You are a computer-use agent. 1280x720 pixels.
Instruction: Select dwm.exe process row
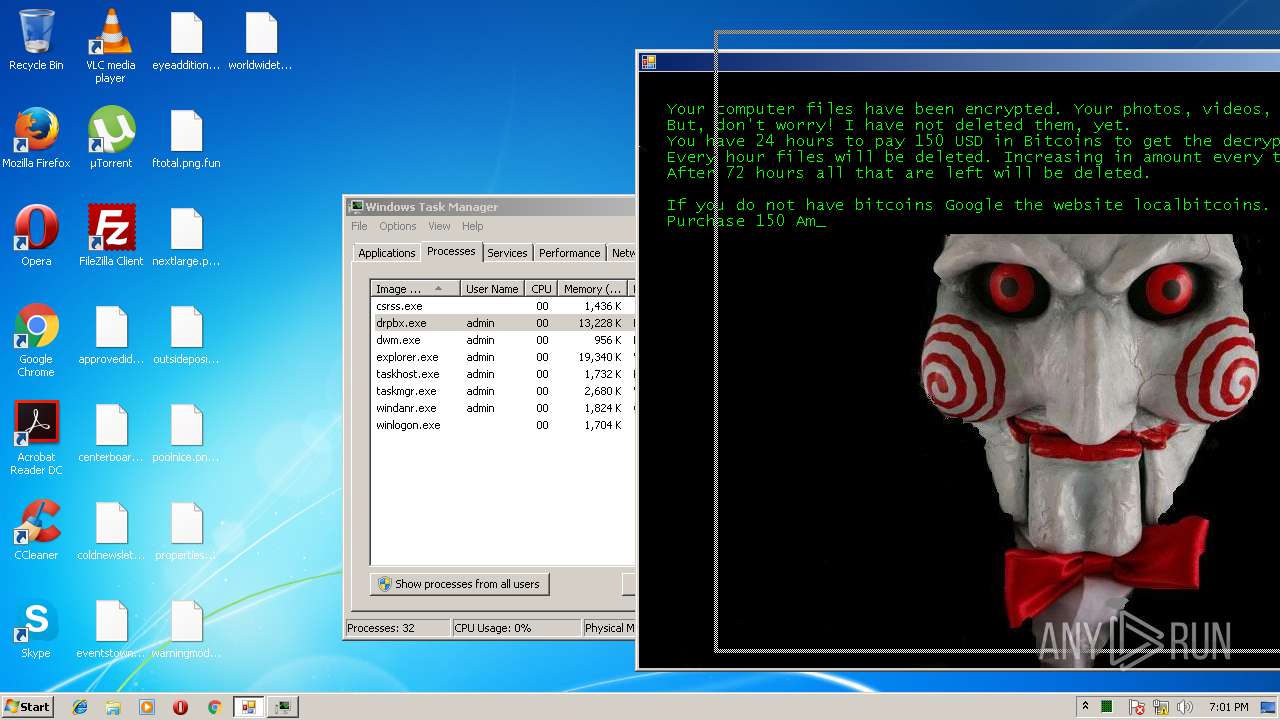(x=502, y=340)
